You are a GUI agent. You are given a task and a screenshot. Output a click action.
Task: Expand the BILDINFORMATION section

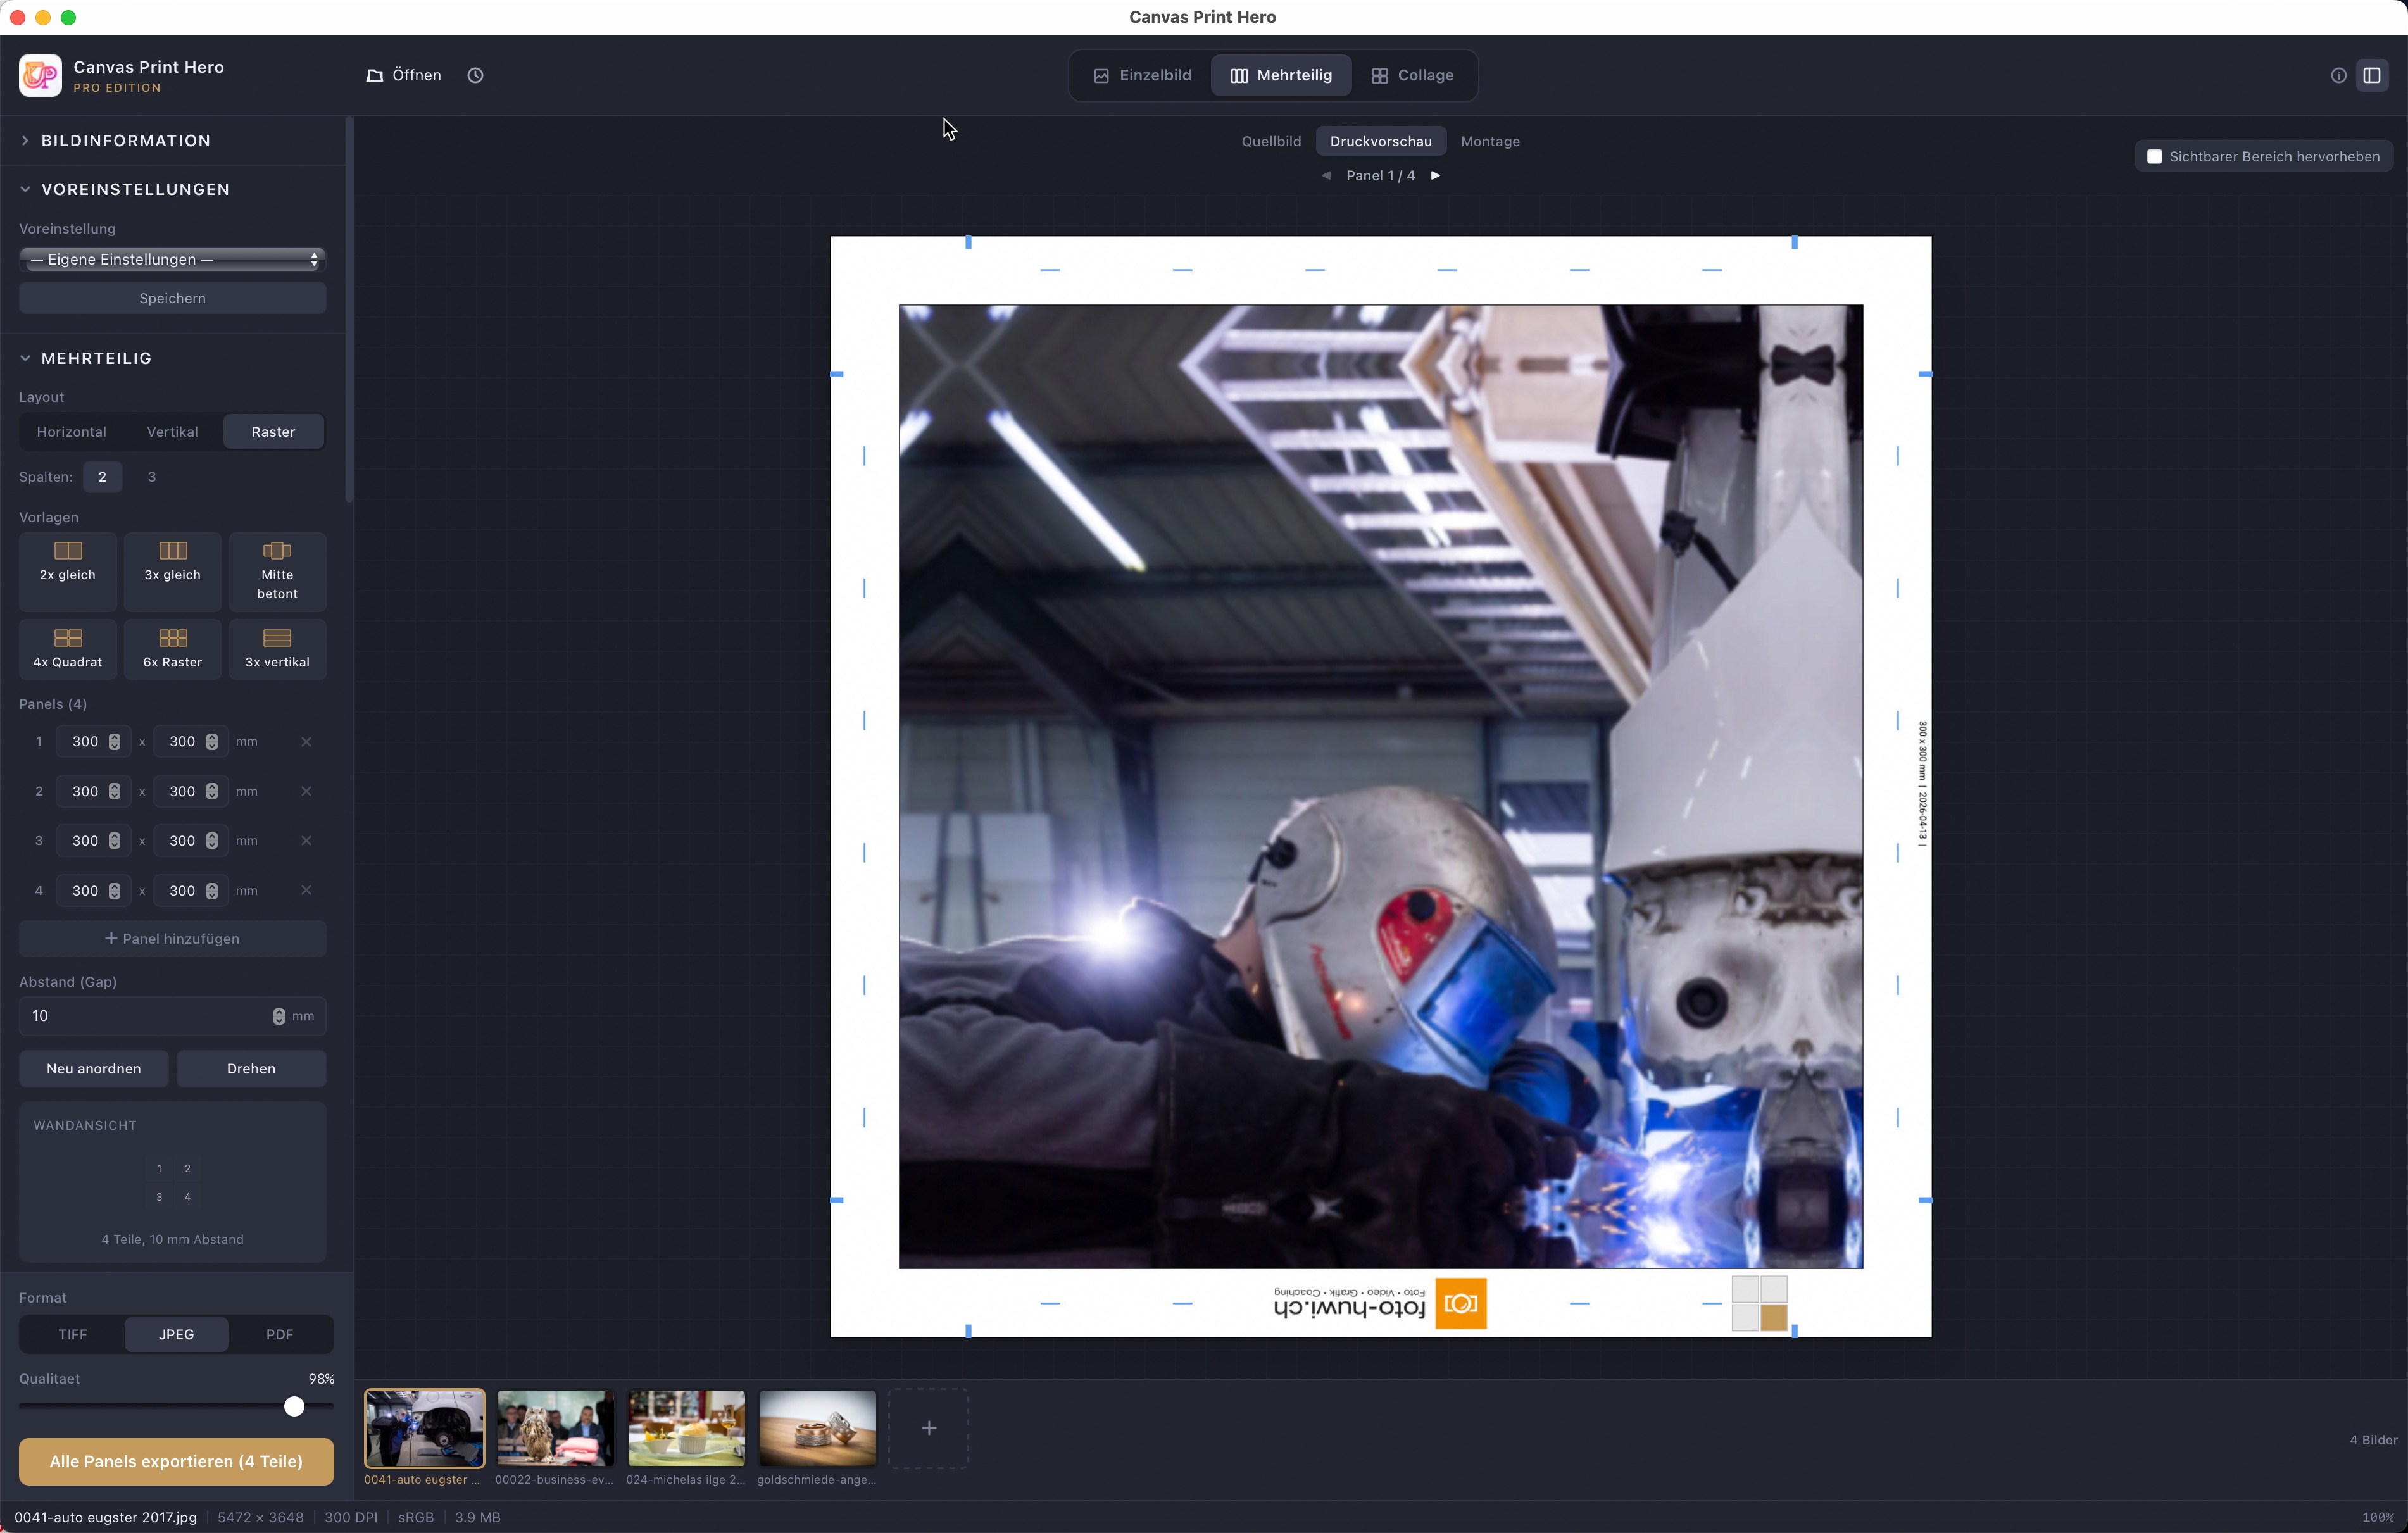pos(125,141)
